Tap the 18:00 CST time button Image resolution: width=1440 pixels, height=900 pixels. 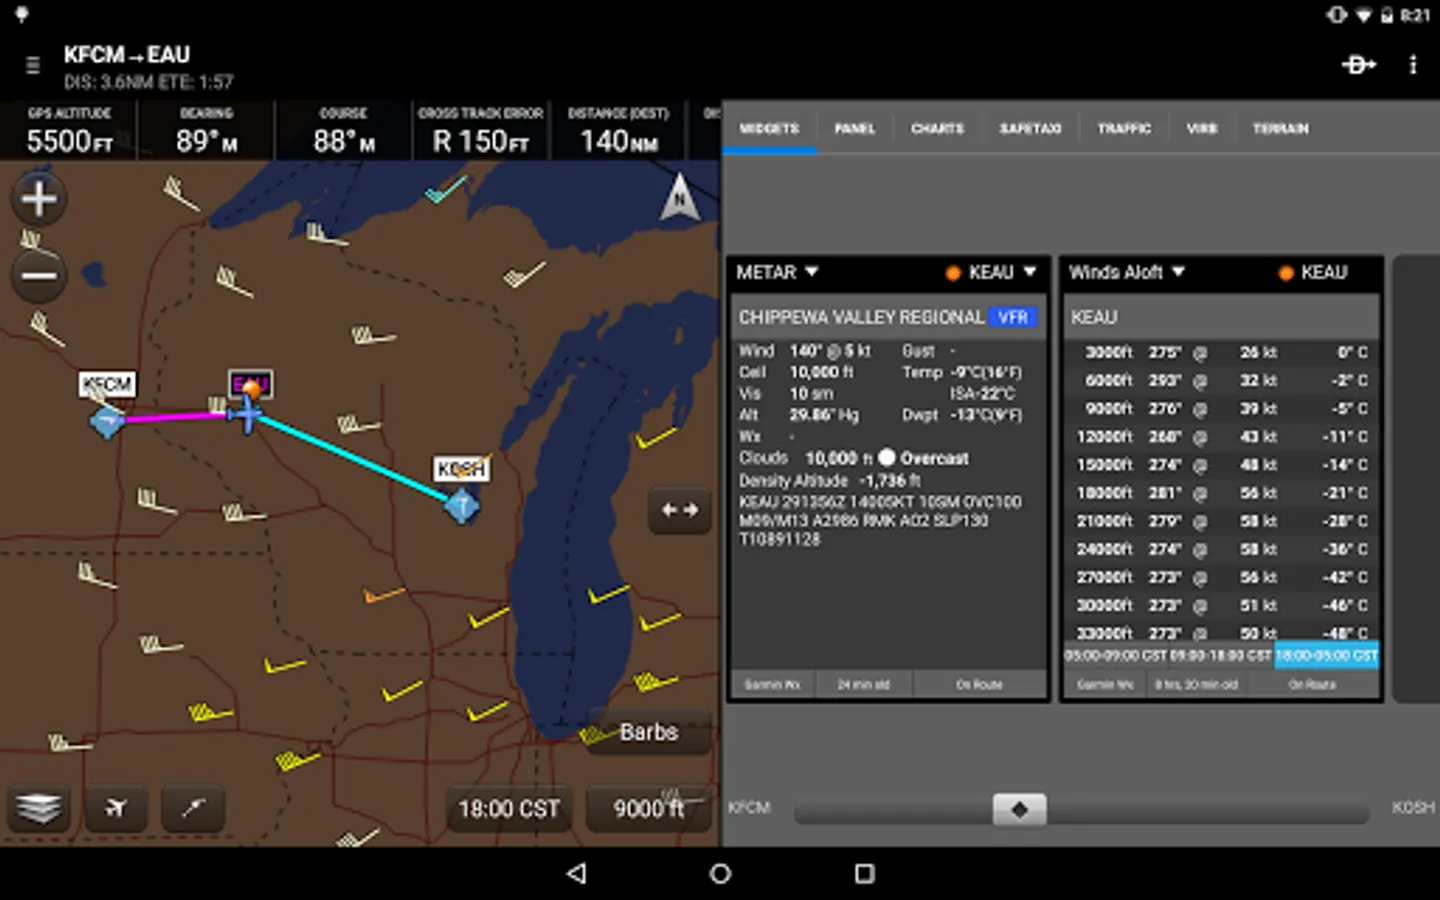[x=509, y=808]
